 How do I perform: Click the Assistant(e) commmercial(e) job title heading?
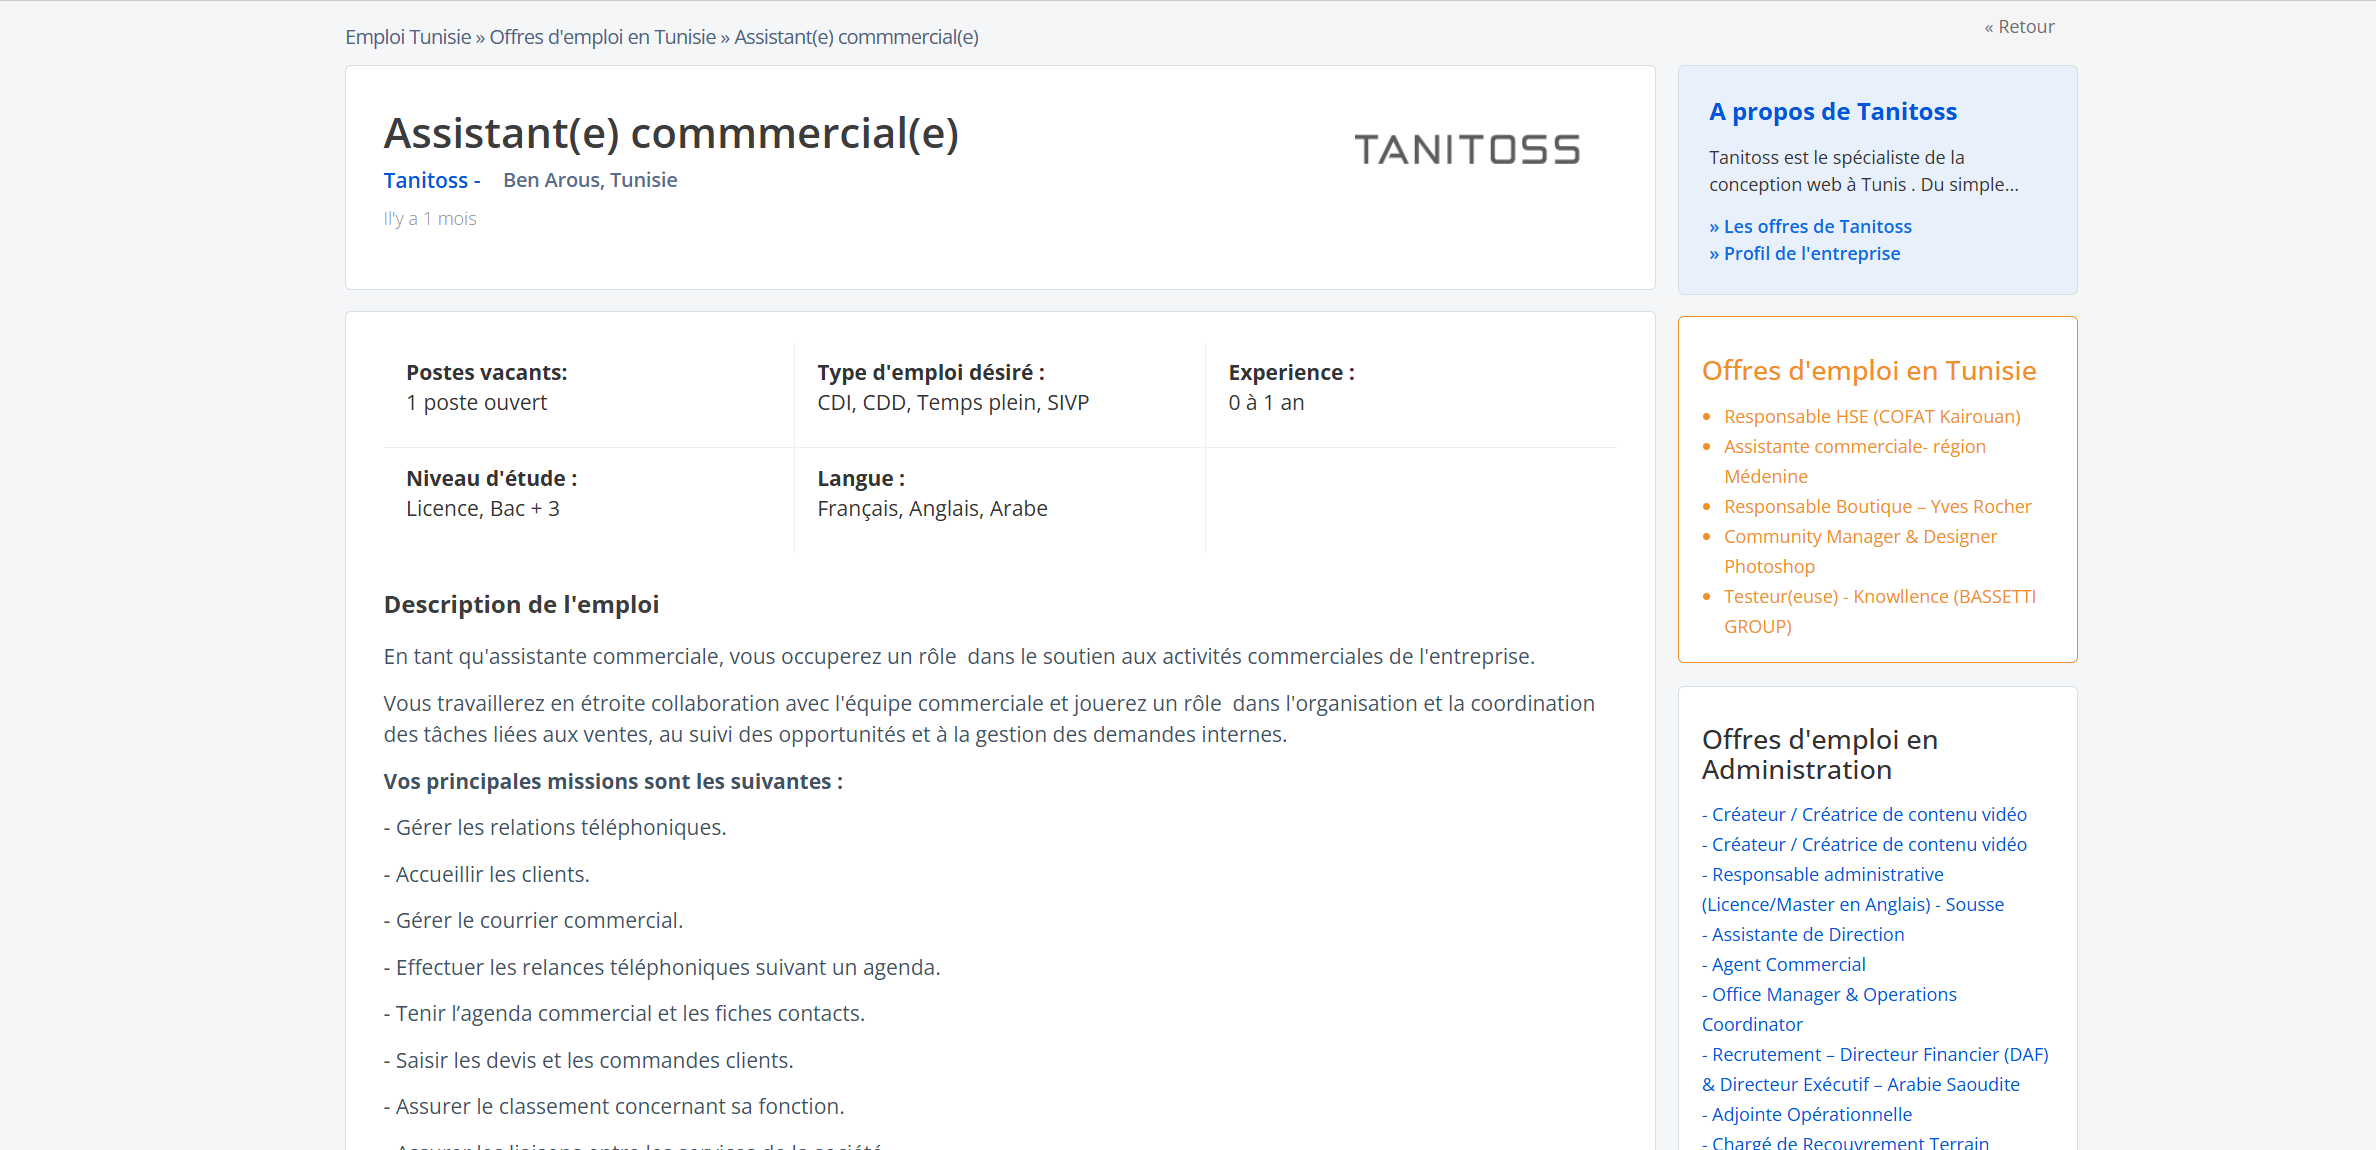click(x=671, y=133)
